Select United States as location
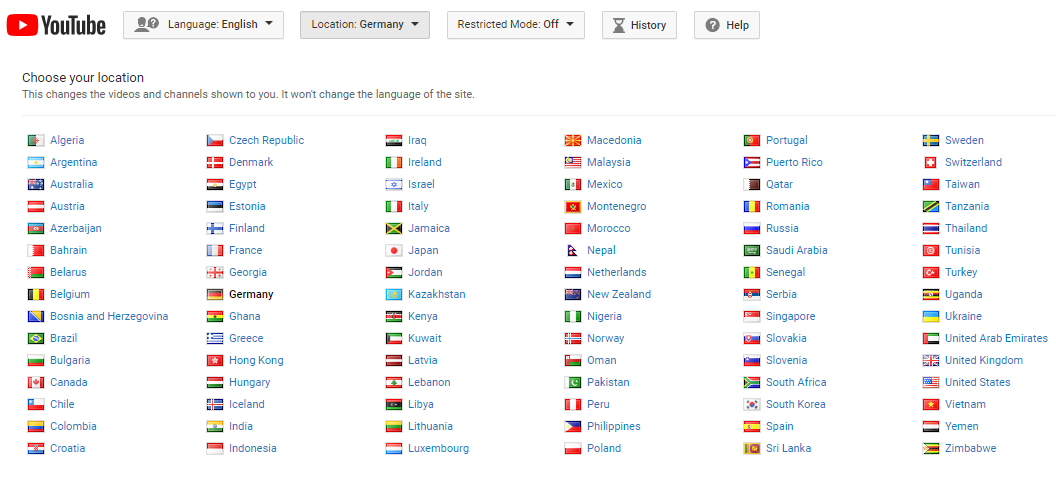Viewport: 1056px width, 485px height. 977,382
